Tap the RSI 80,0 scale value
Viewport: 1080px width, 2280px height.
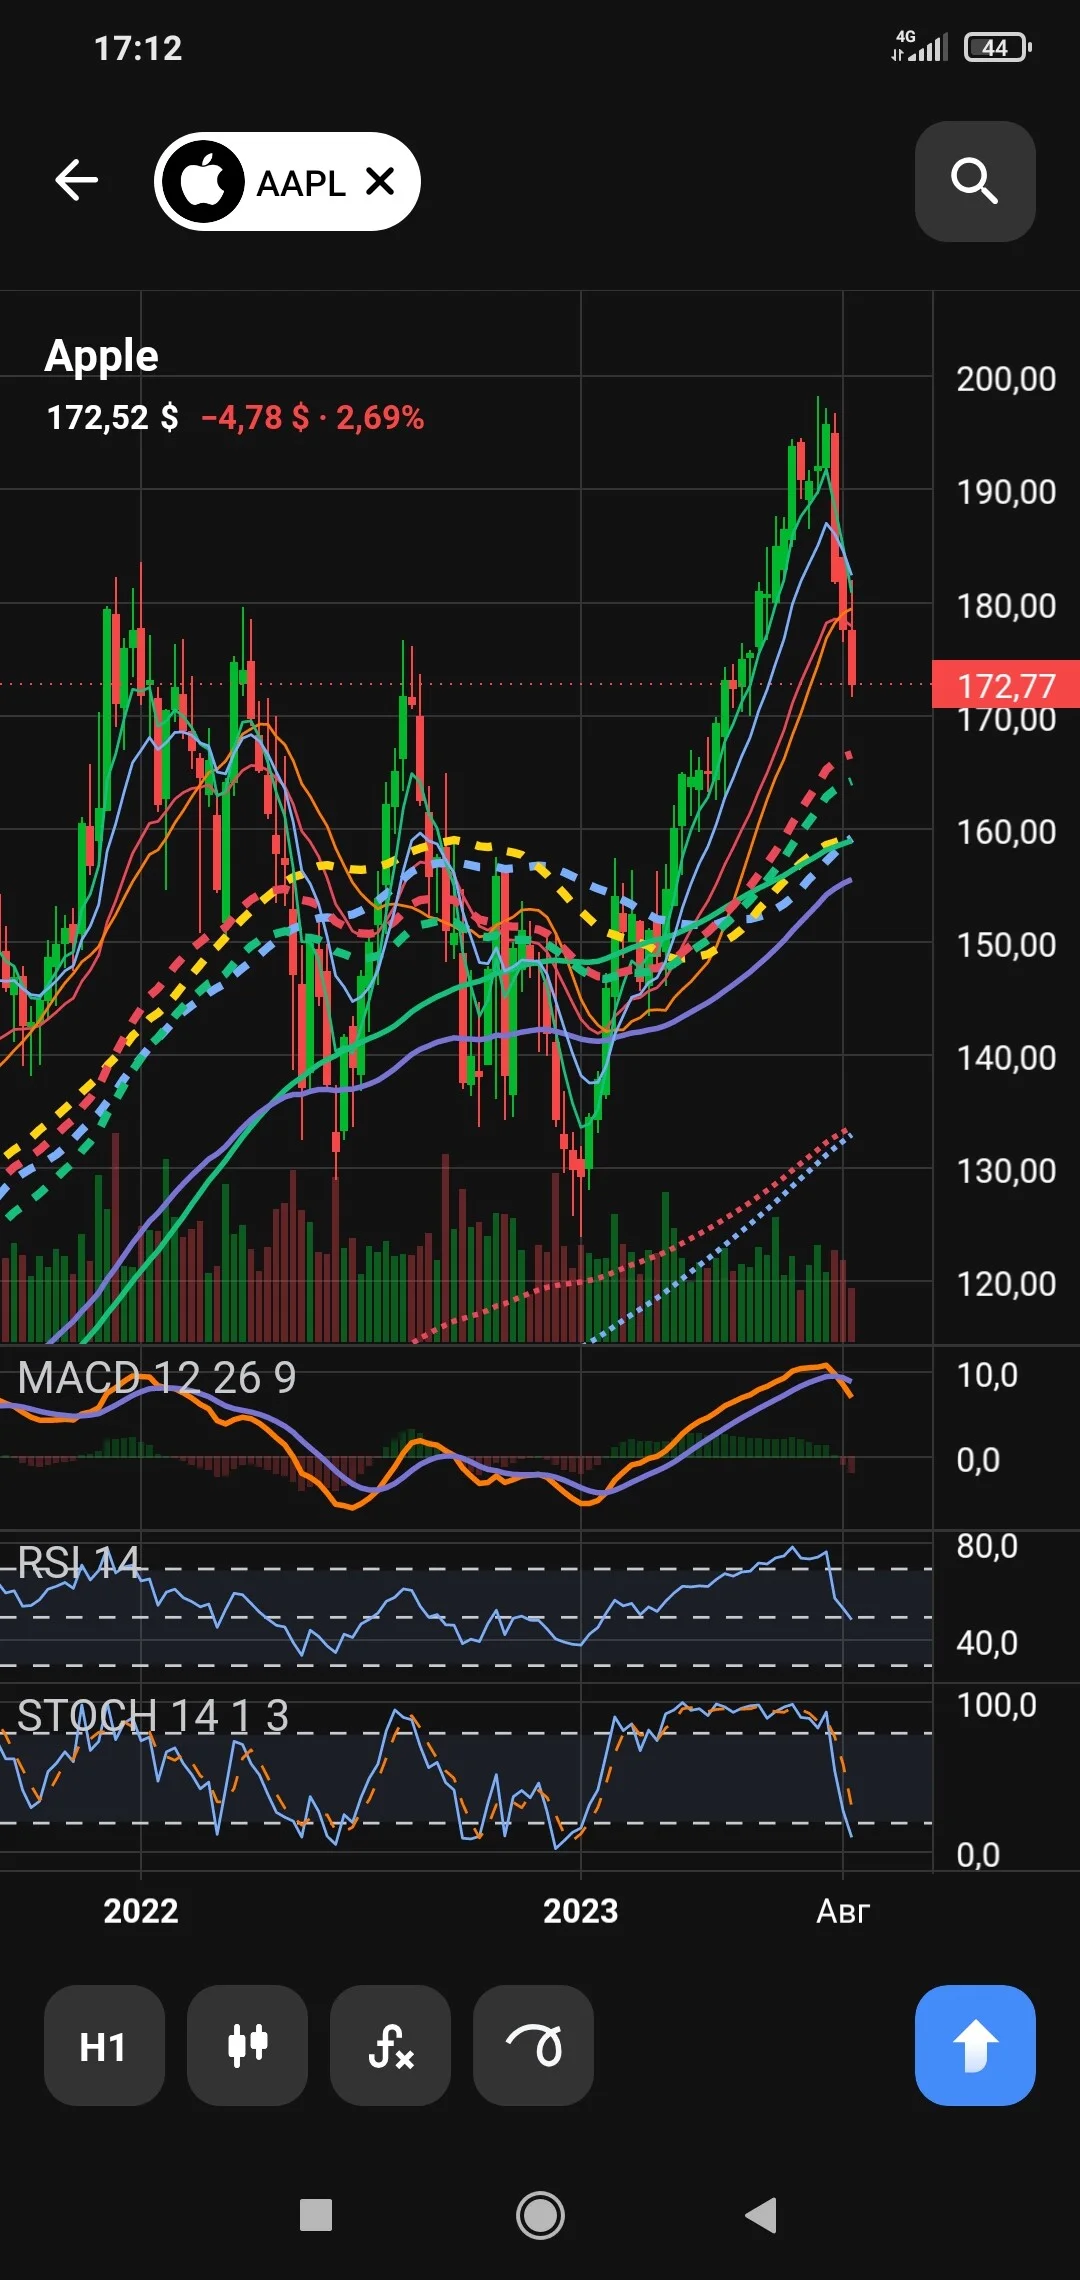click(987, 1546)
